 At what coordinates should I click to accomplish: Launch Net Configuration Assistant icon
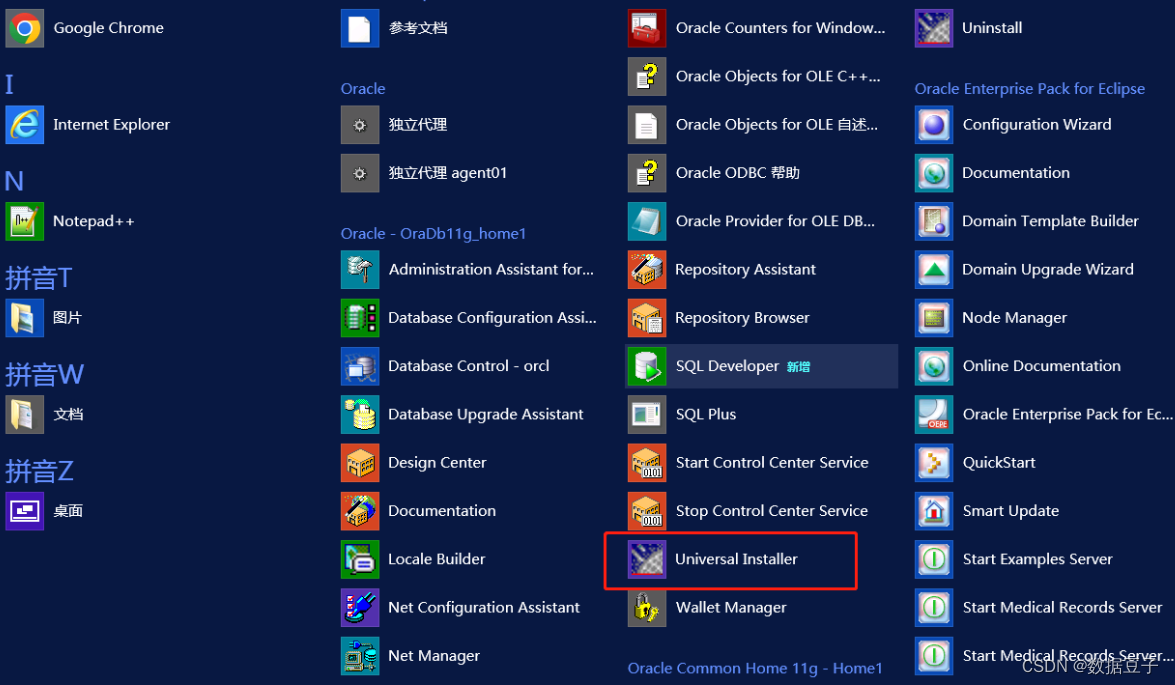coord(360,608)
